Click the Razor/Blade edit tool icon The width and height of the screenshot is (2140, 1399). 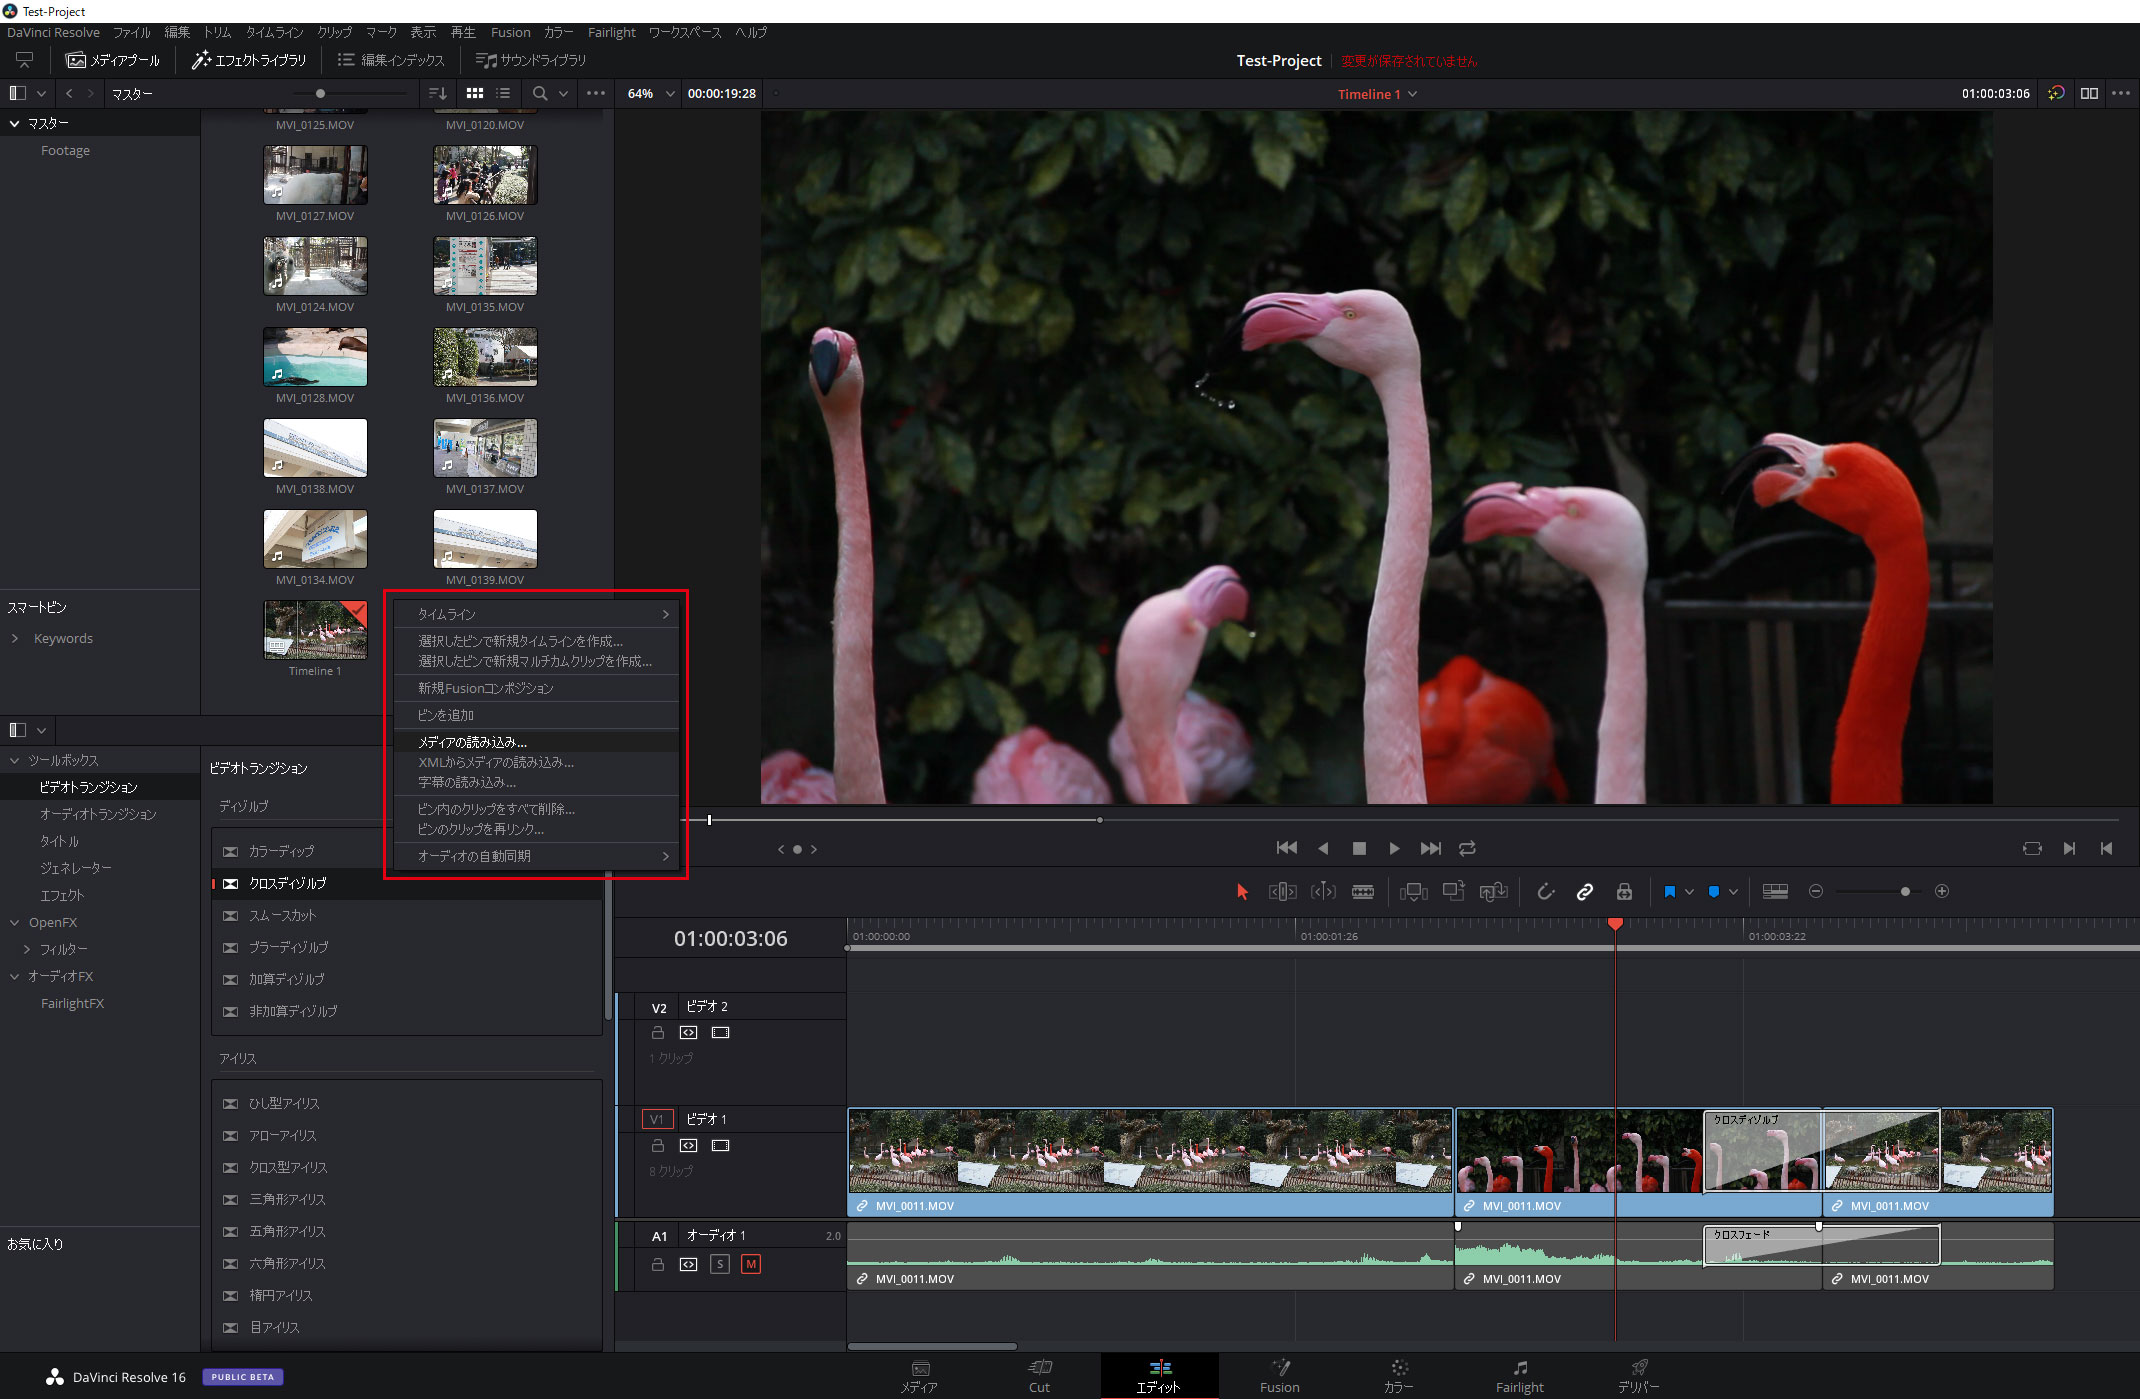pyautogui.click(x=1360, y=893)
